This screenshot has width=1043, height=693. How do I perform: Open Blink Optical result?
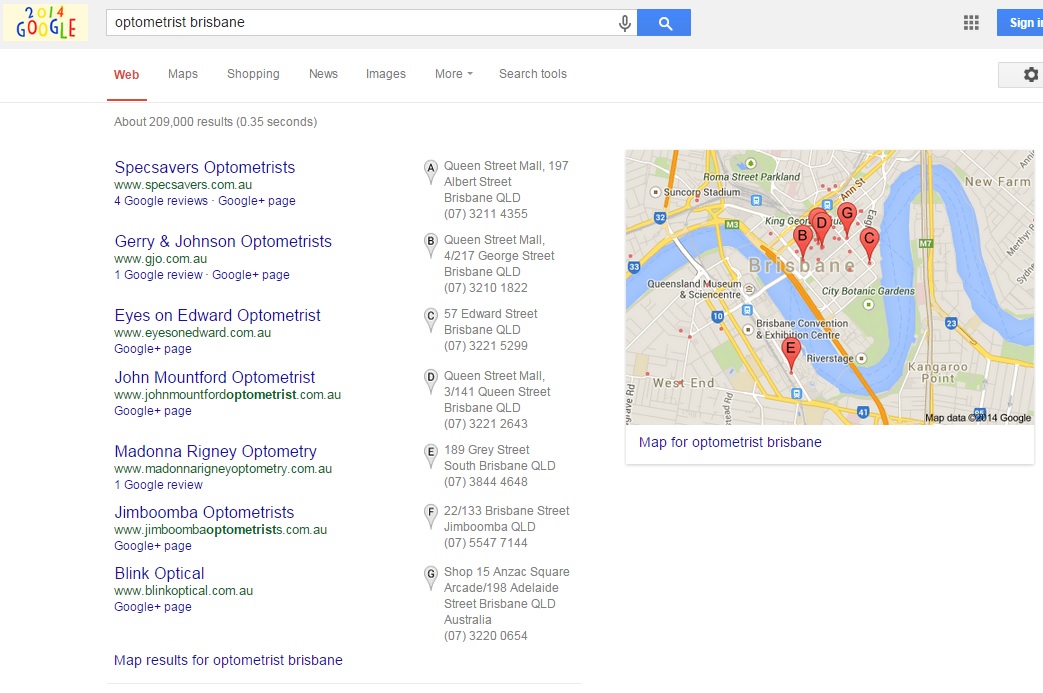160,573
